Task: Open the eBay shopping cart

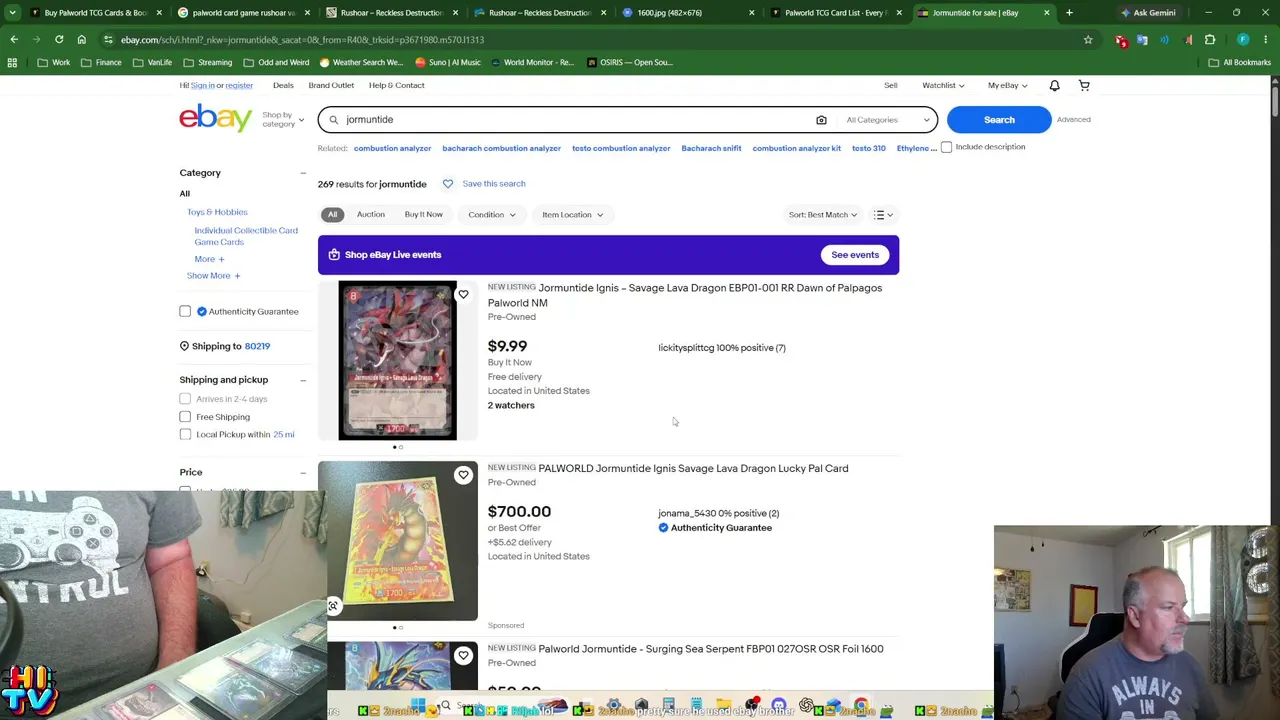Action: pos(1084,85)
